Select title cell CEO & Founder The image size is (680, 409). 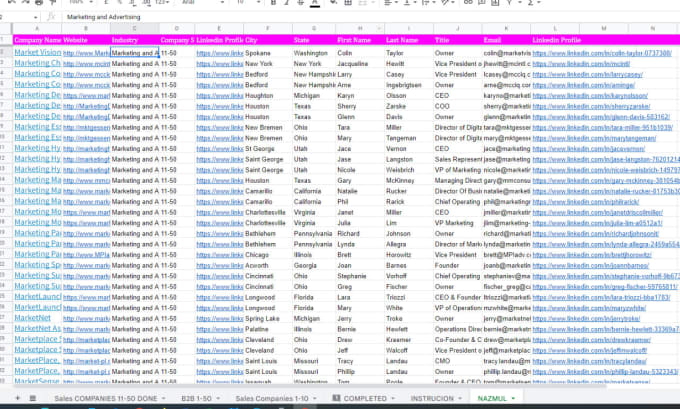458,297
